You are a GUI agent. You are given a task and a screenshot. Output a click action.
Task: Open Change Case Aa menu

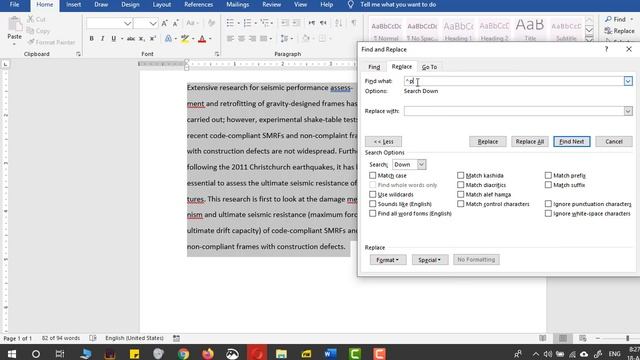191,23
